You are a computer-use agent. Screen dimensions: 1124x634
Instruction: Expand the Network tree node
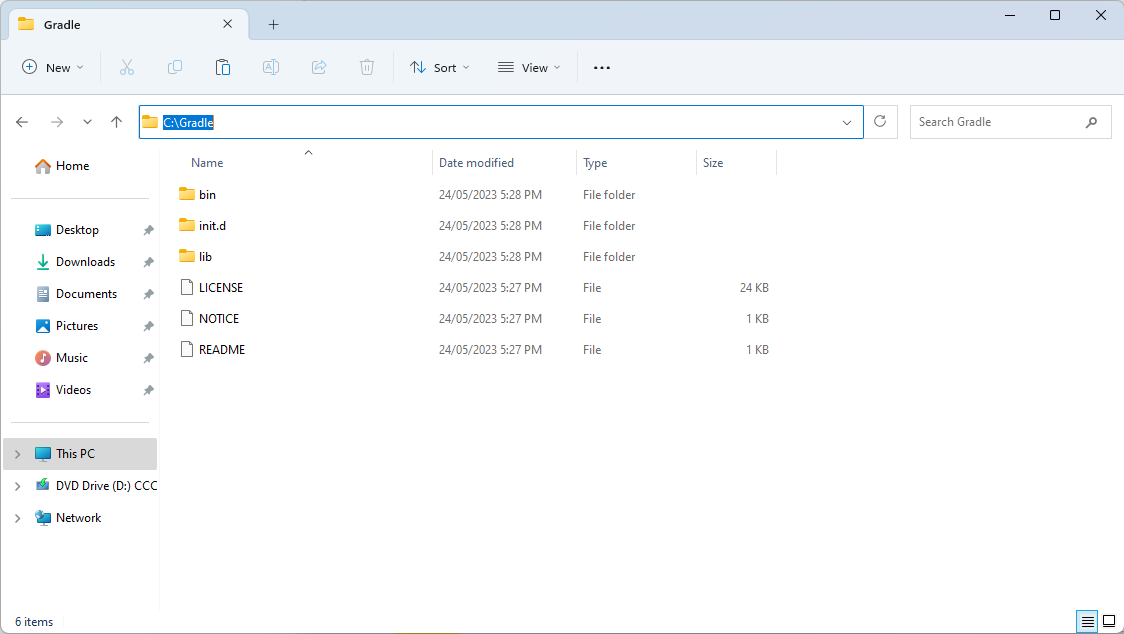[x=17, y=518]
